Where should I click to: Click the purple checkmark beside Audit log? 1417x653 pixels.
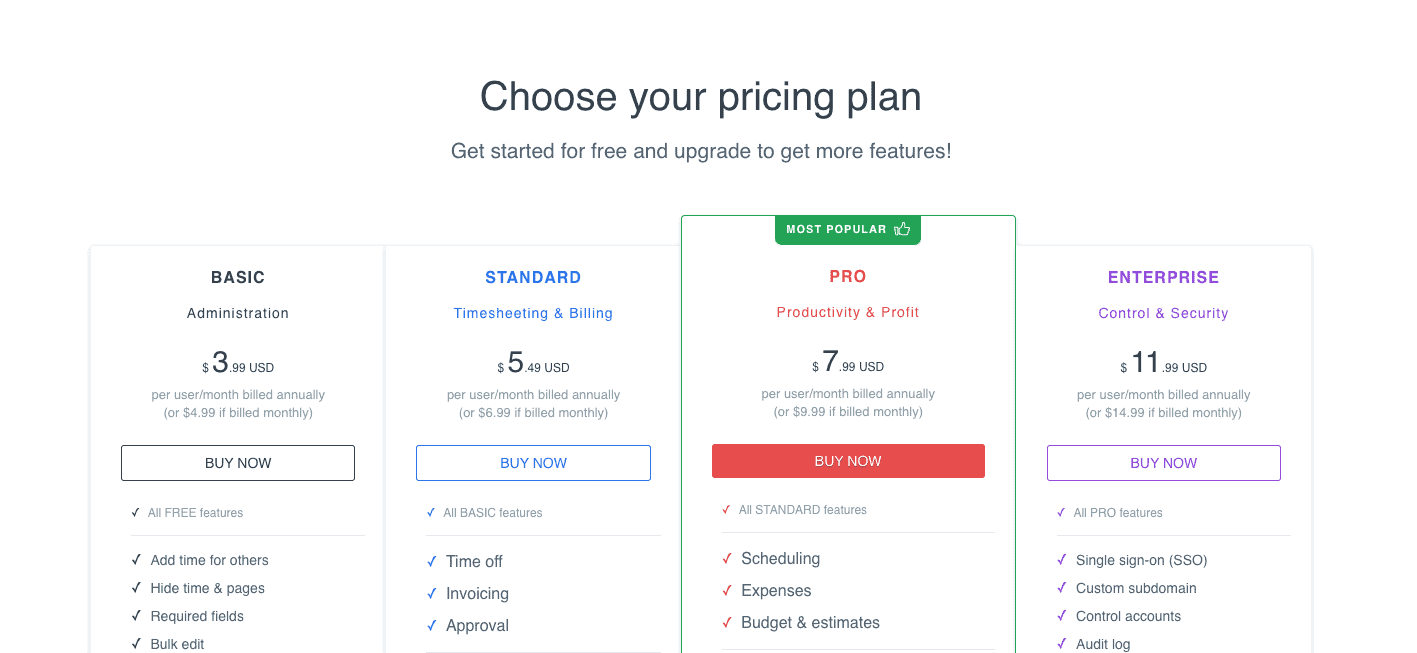coord(1061,645)
